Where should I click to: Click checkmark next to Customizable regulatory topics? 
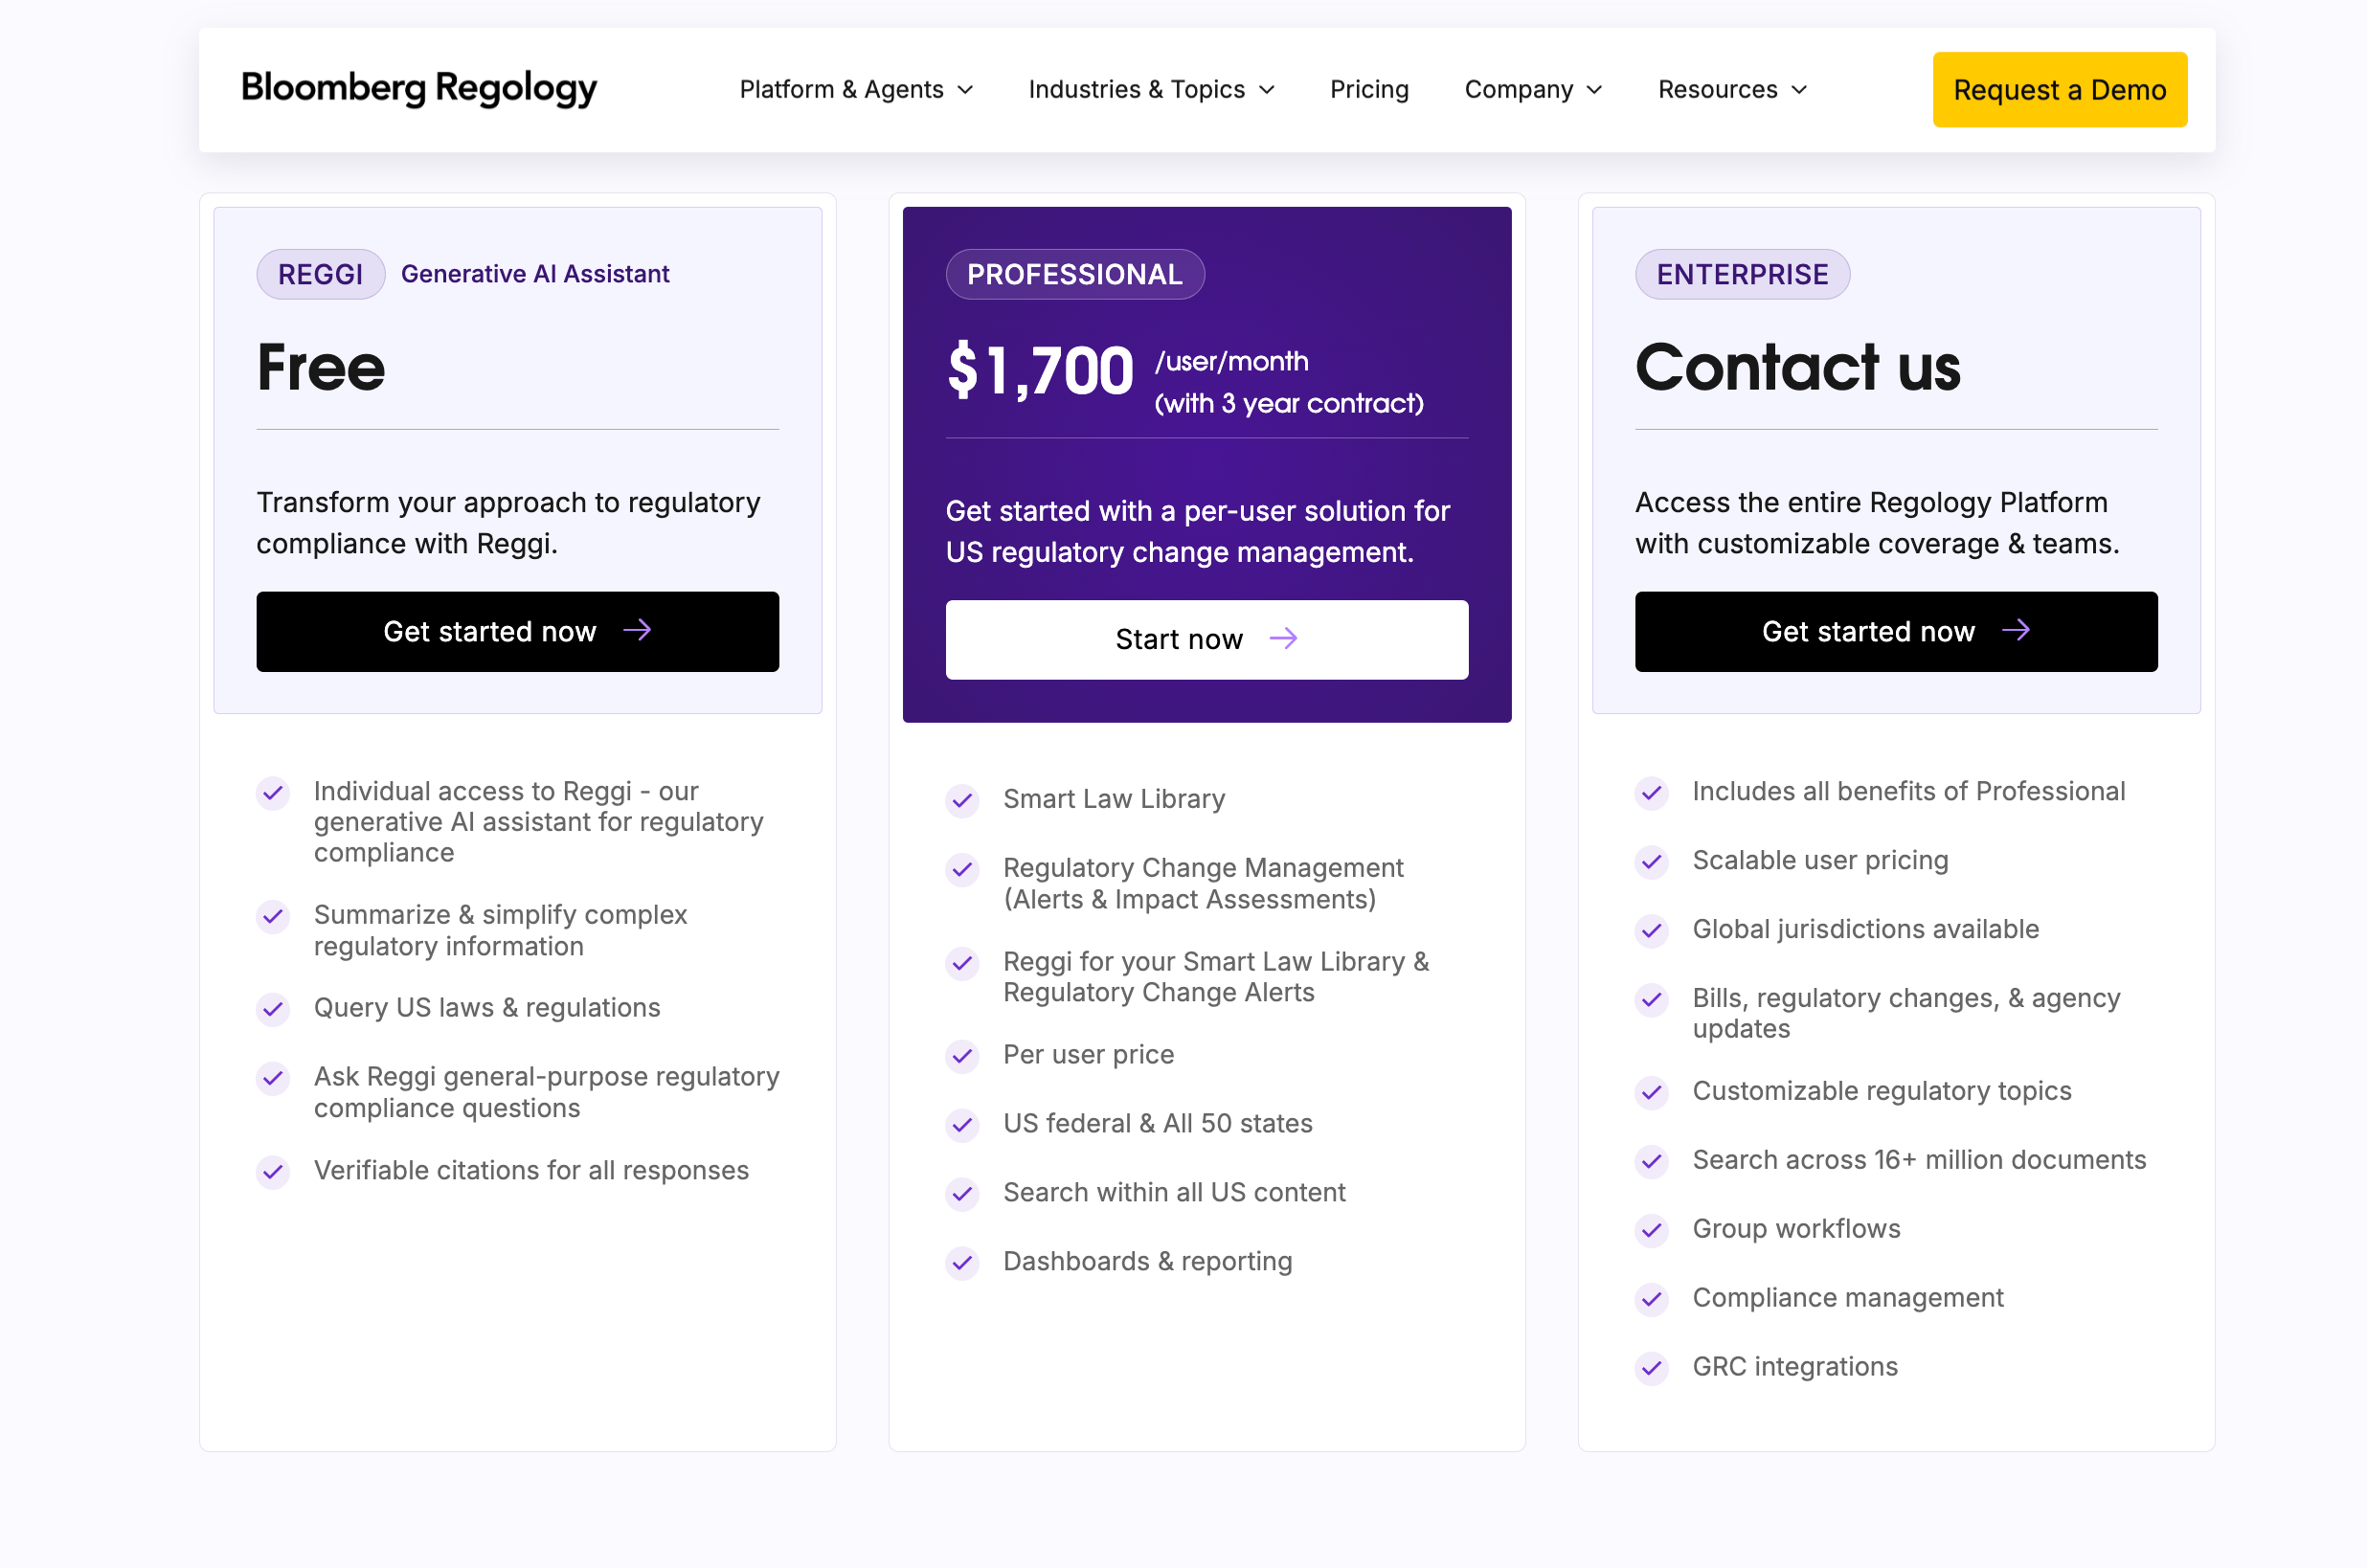(x=1651, y=1092)
